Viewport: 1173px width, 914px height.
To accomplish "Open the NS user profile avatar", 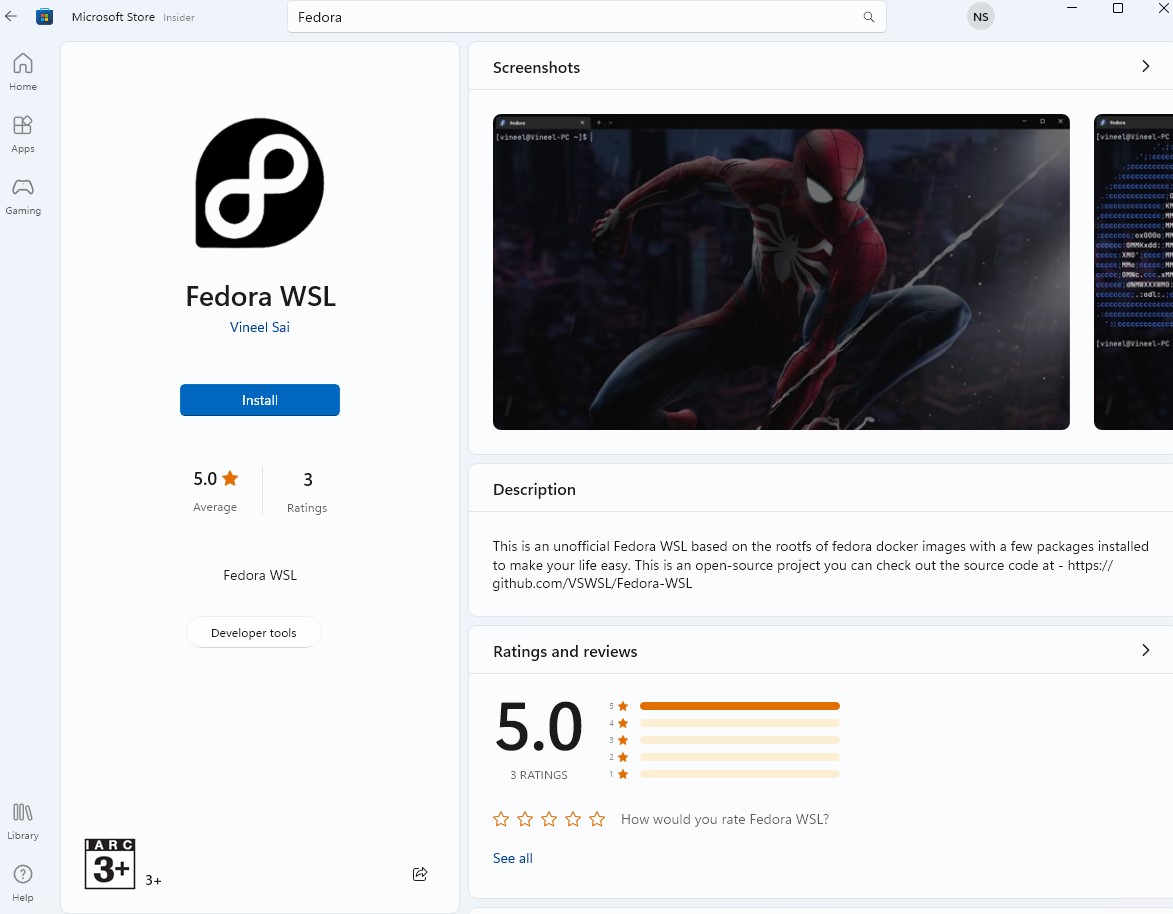I will 981,16.
